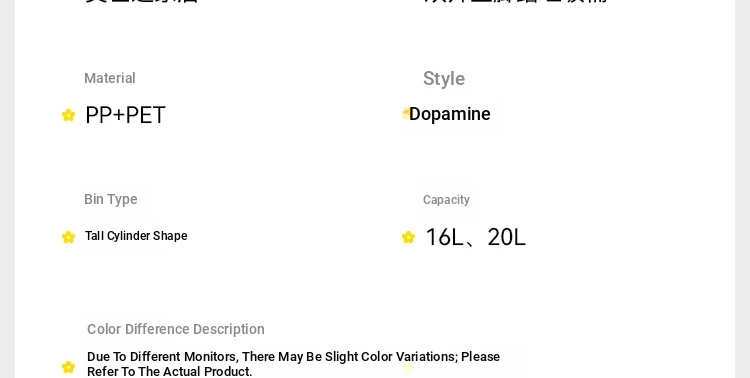Click the gray margin strip on the left edge
The width and height of the screenshot is (750, 378).
click(7, 189)
